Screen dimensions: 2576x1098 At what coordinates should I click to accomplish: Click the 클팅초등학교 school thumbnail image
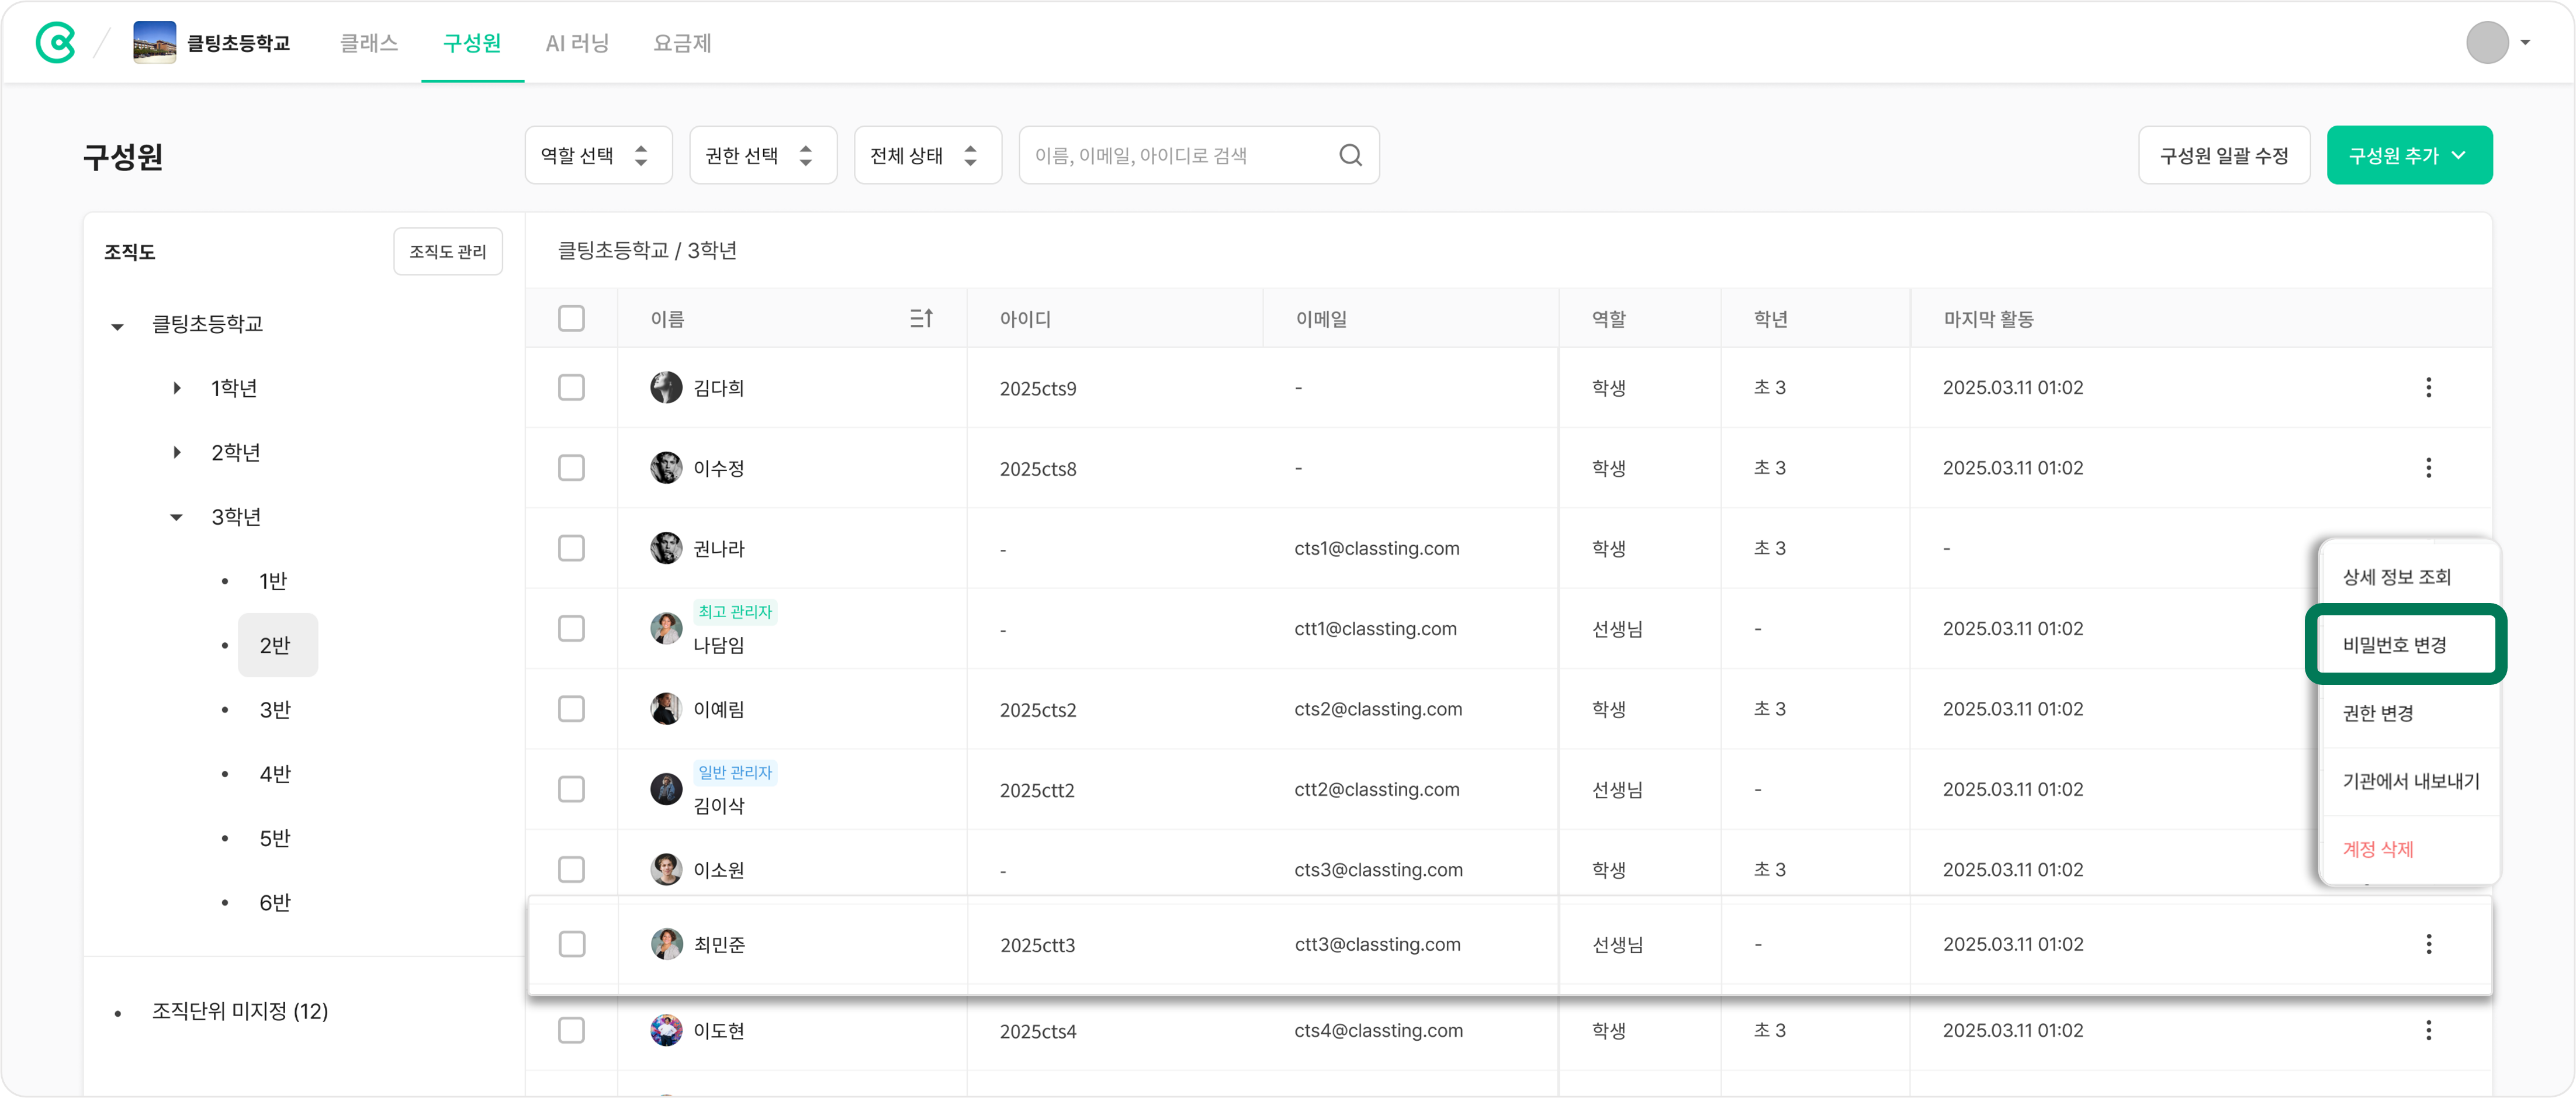154,42
